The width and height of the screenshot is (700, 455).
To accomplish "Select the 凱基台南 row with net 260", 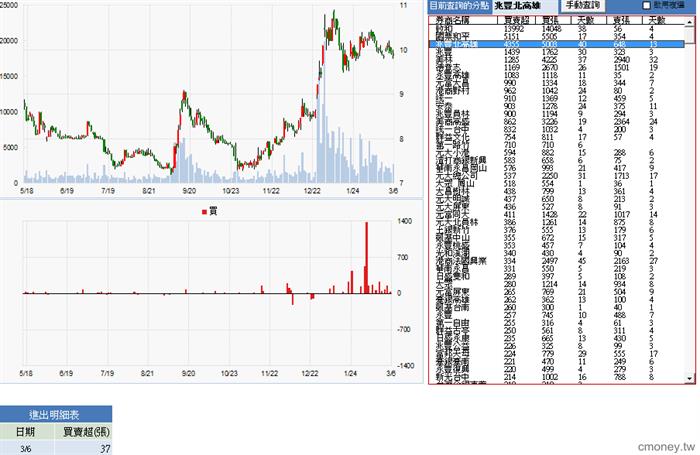I will [x=557, y=307].
